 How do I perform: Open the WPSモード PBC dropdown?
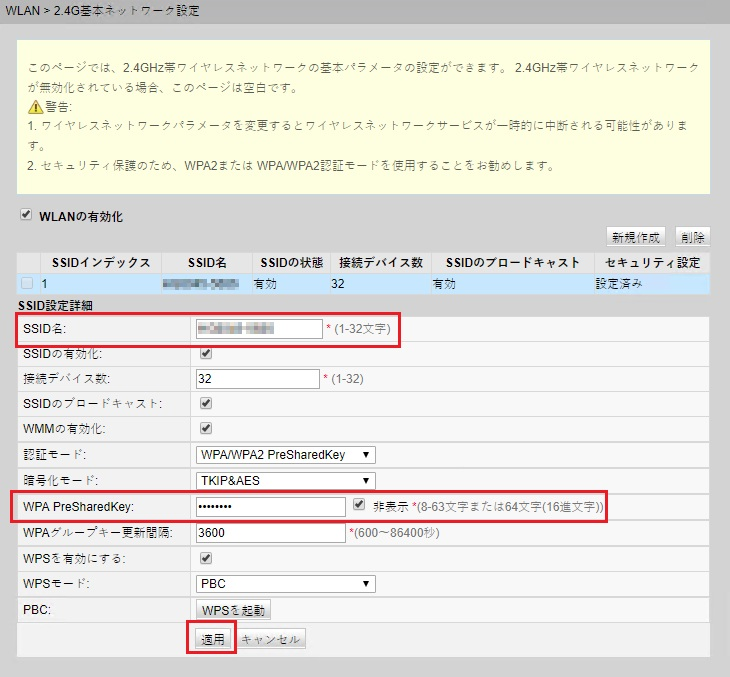click(286, 583)
